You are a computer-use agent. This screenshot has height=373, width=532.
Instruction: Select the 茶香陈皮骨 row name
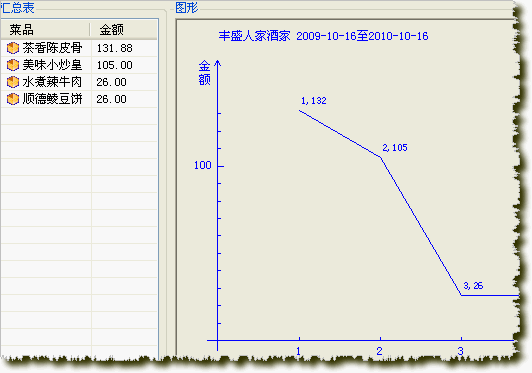(x=52, y=48)
